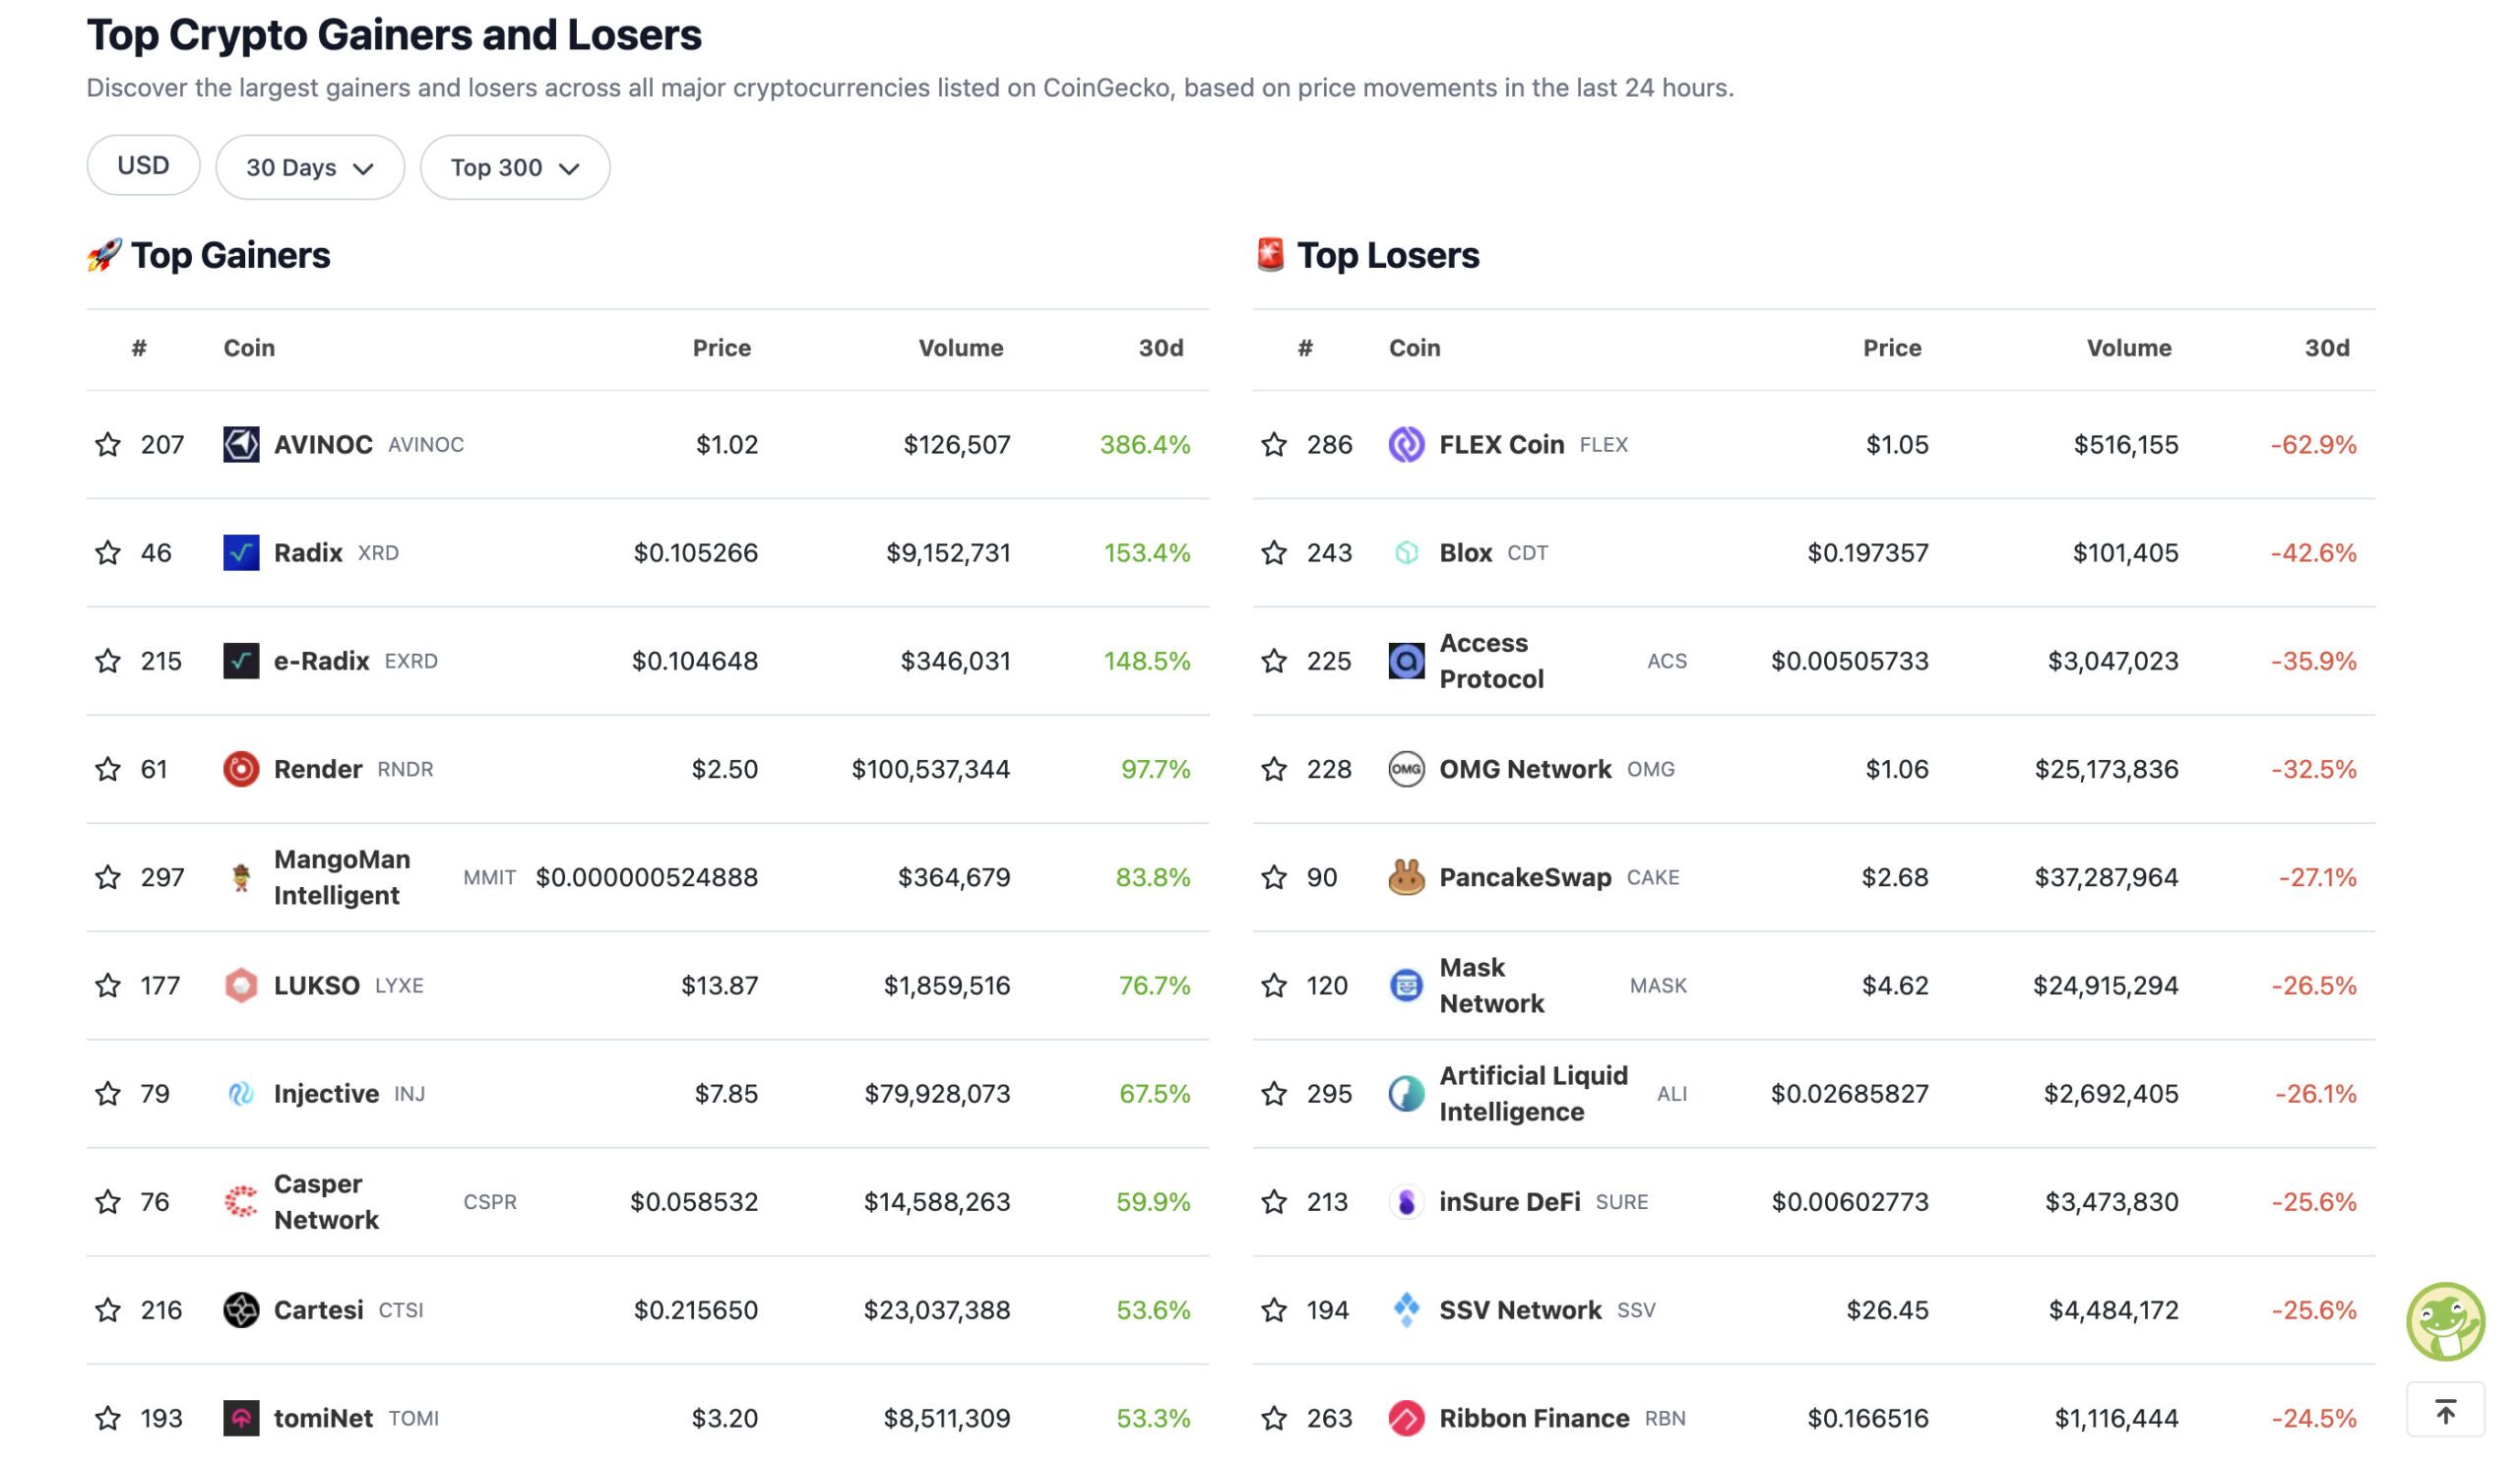Toggle favorite star for Injective
The image size is (2520, 1466).
[x=108, y=1093]
